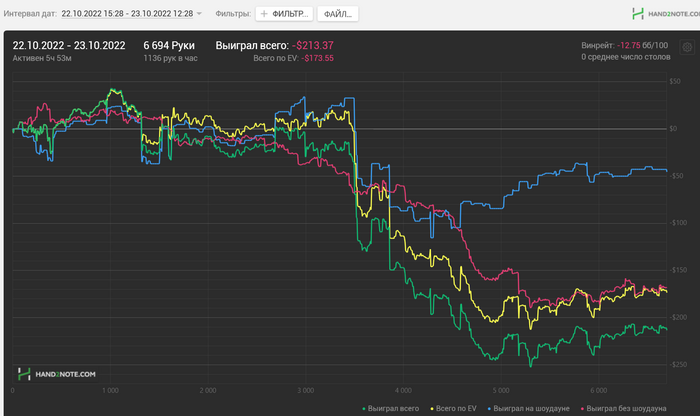This screenshot has height=416, width=700.
Task: Click the 0 среднее число столов text
Action: coord(625,57)
